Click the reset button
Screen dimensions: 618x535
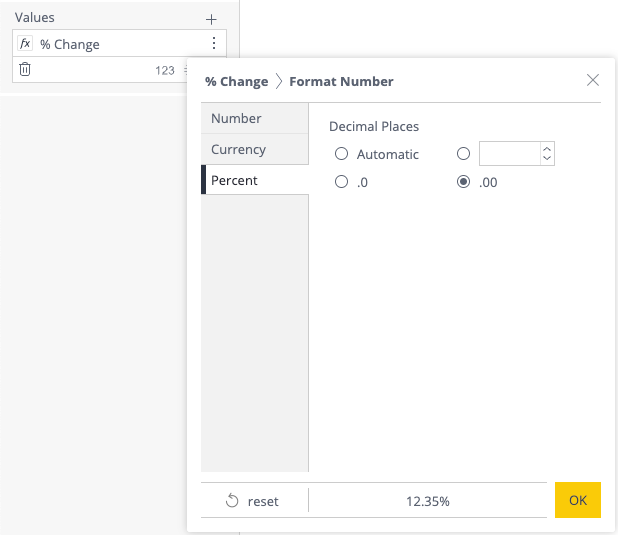pos(253,501)
